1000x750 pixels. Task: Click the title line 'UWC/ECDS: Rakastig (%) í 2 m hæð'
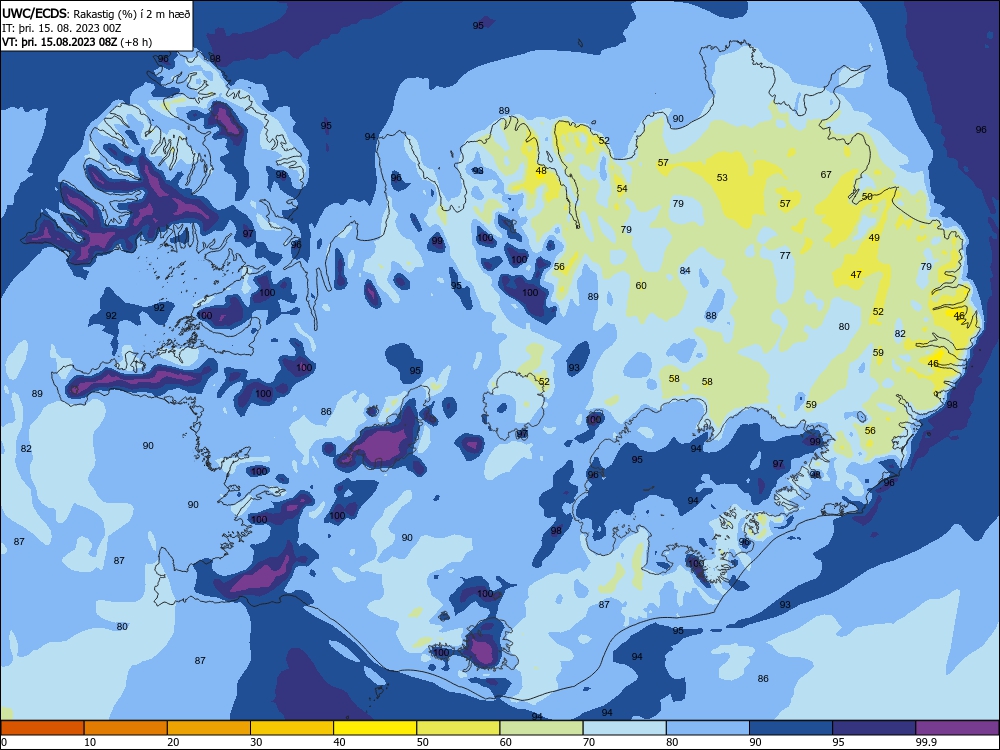coord(96,13)
